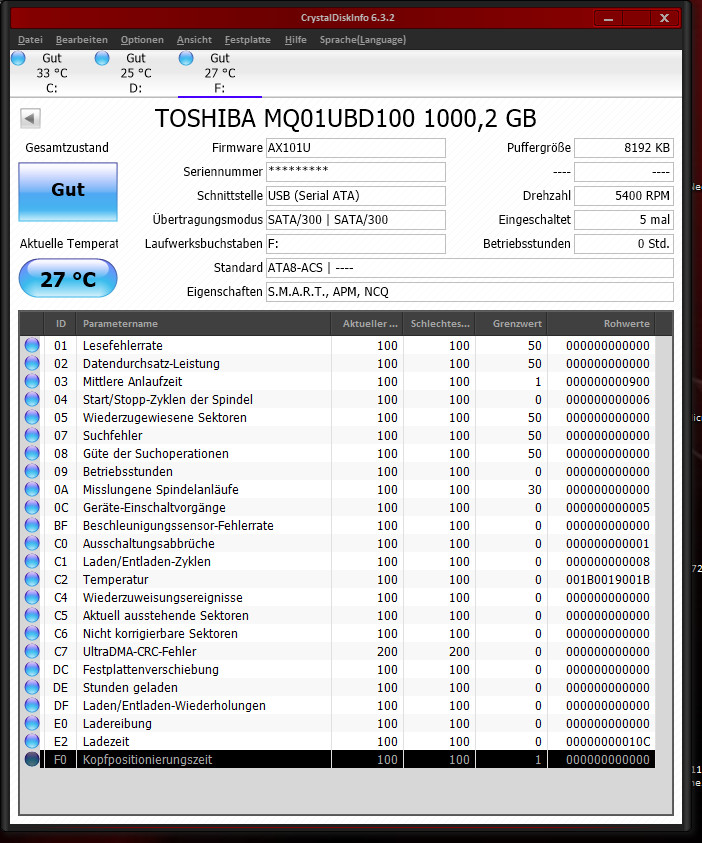The image size is (702, 843).
Task: Click status icon of Stunden geladen row
Action: point(32,688)
